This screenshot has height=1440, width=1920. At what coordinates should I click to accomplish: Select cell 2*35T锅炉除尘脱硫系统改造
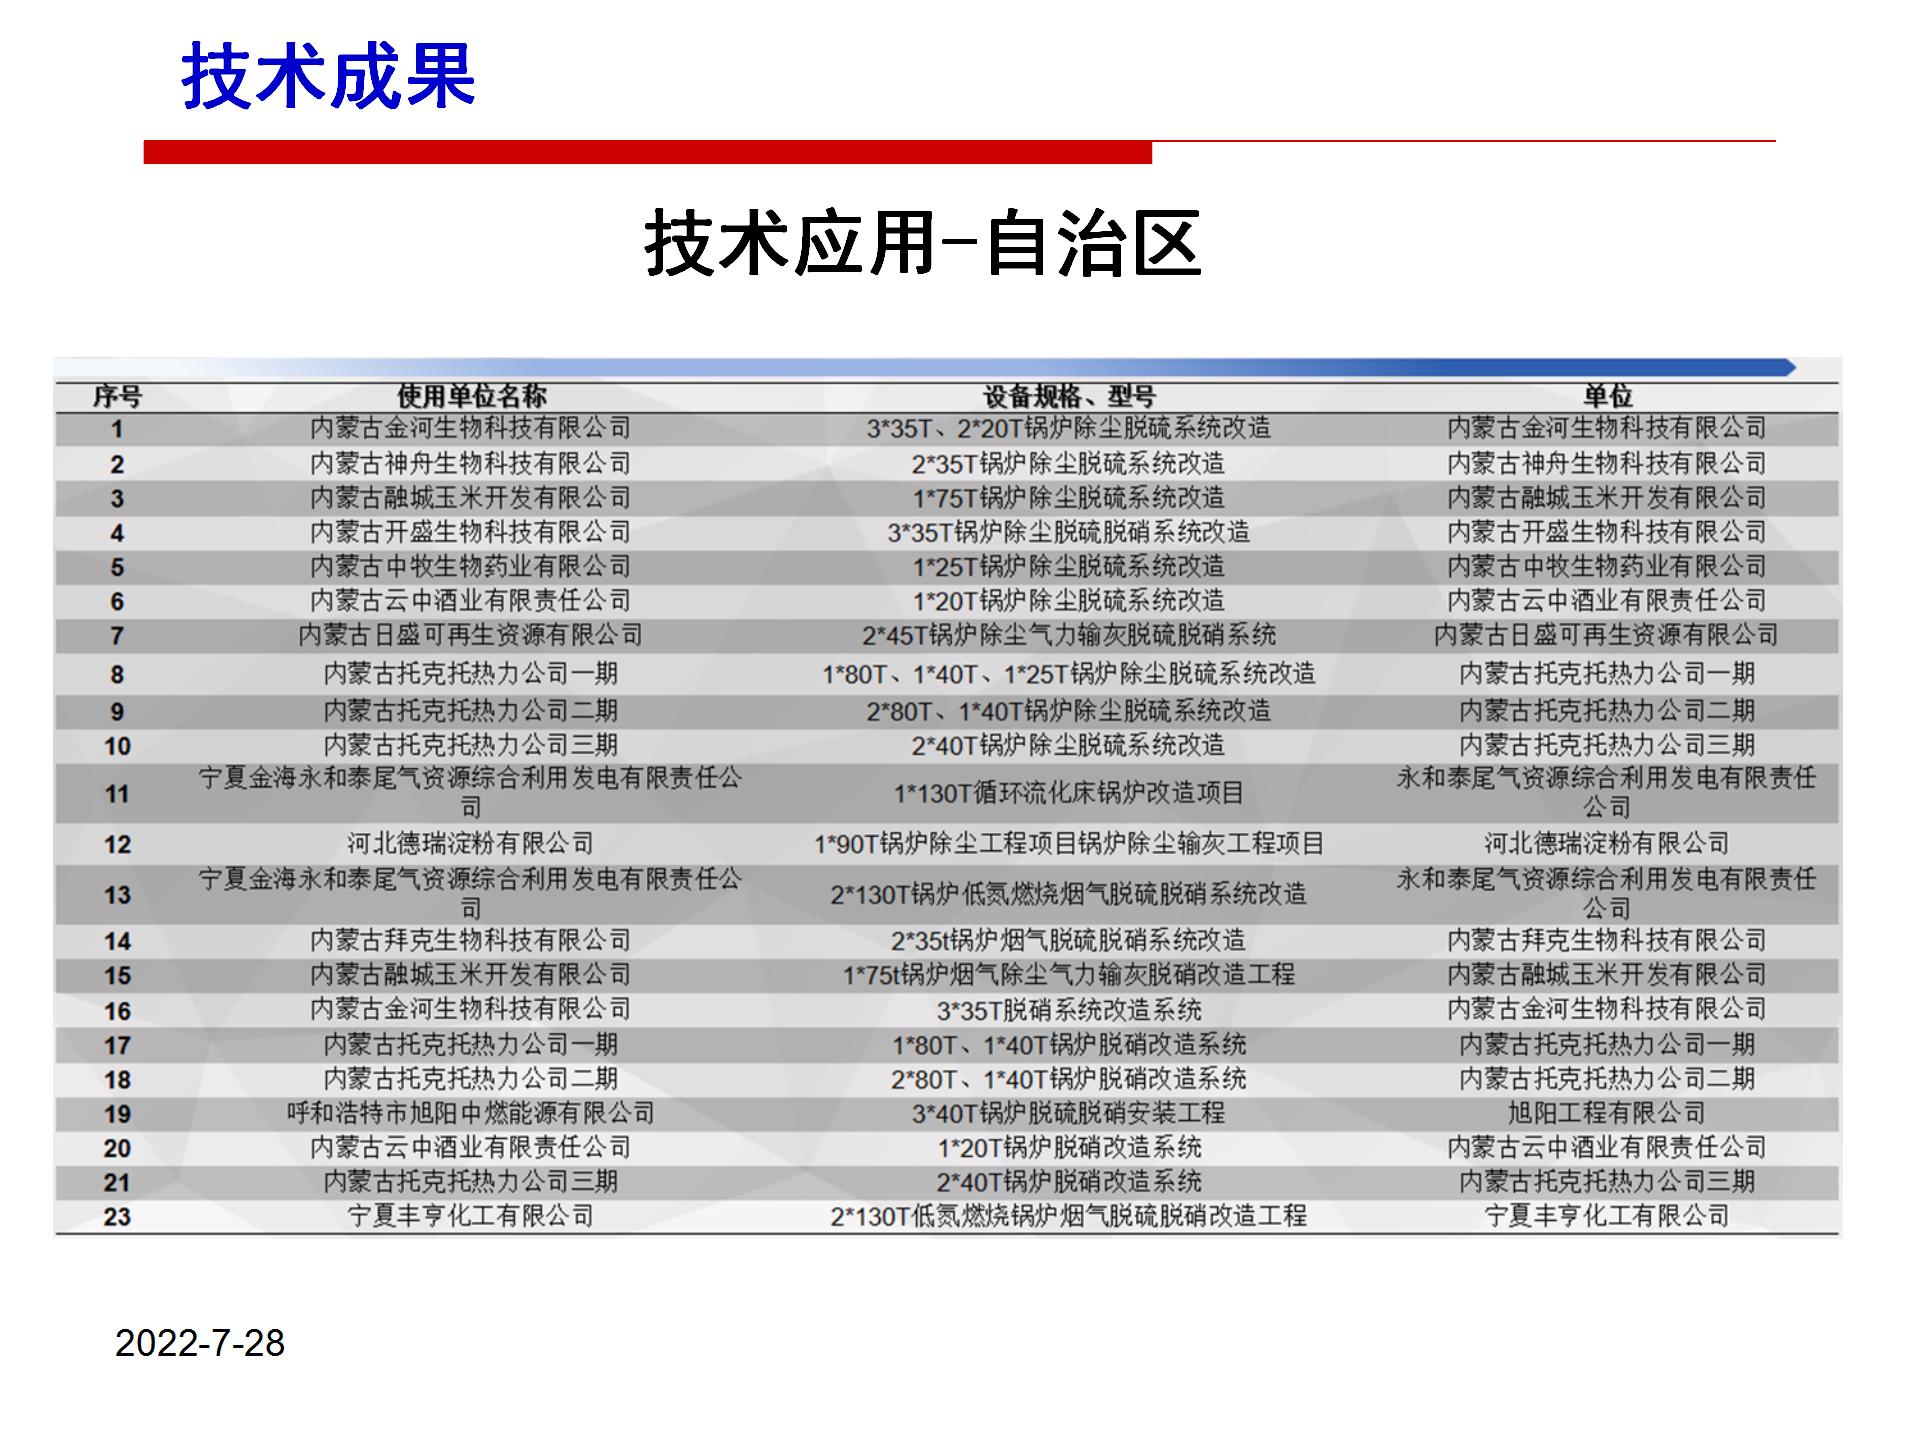pos(1069,464)
